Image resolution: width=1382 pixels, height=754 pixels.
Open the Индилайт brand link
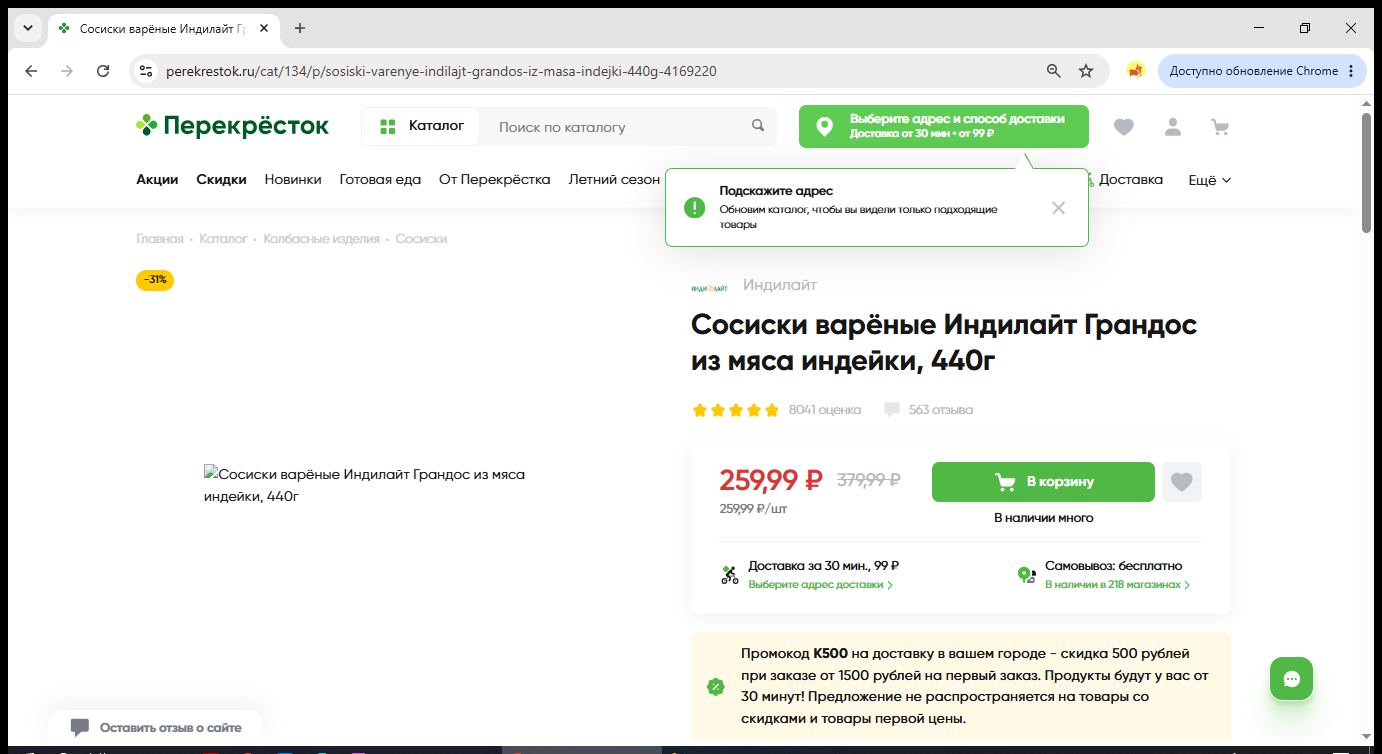(x=780, y=285)
